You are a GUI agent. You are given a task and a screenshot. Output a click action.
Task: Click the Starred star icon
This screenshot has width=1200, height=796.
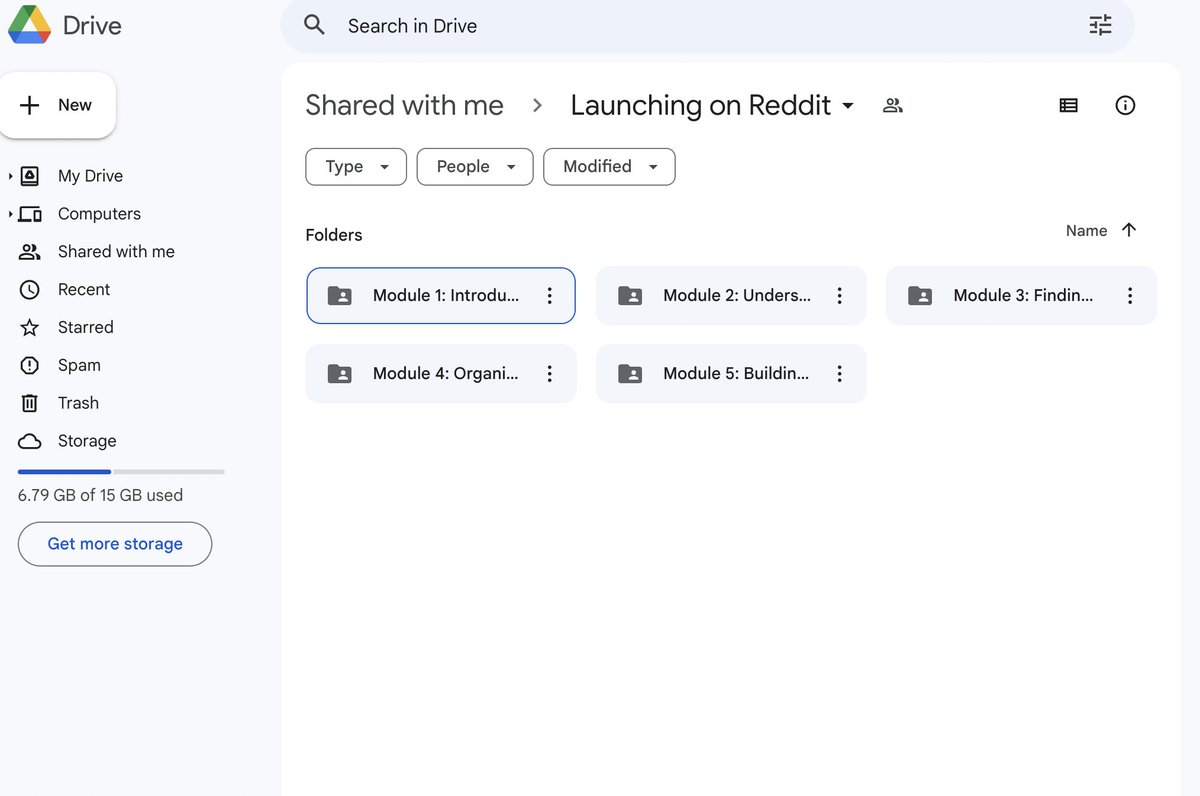point(30,328)
